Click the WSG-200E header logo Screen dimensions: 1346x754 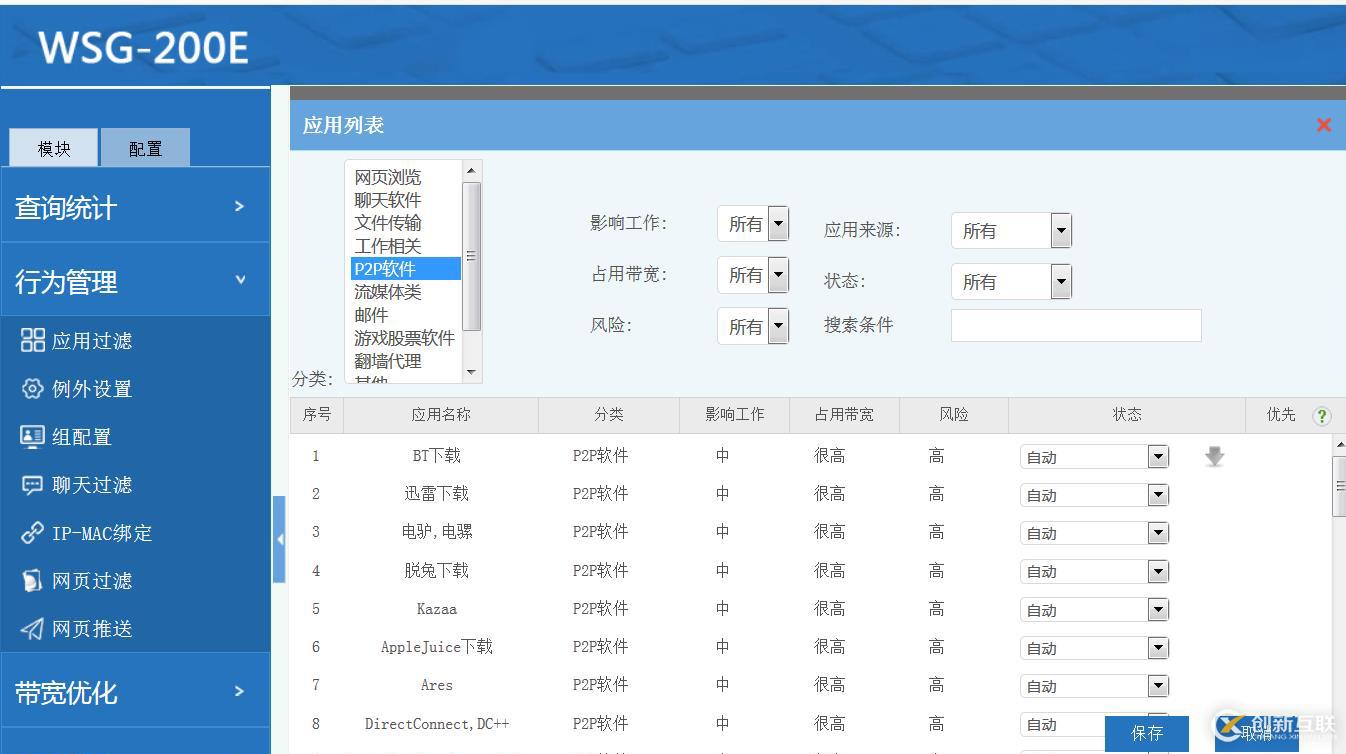coord(143,47)
